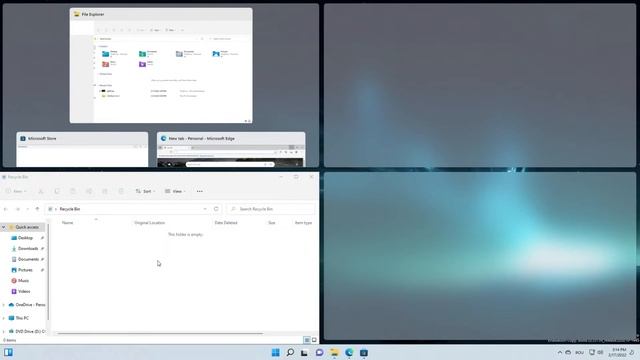Switch to Details view layout icon

(307, 340)
